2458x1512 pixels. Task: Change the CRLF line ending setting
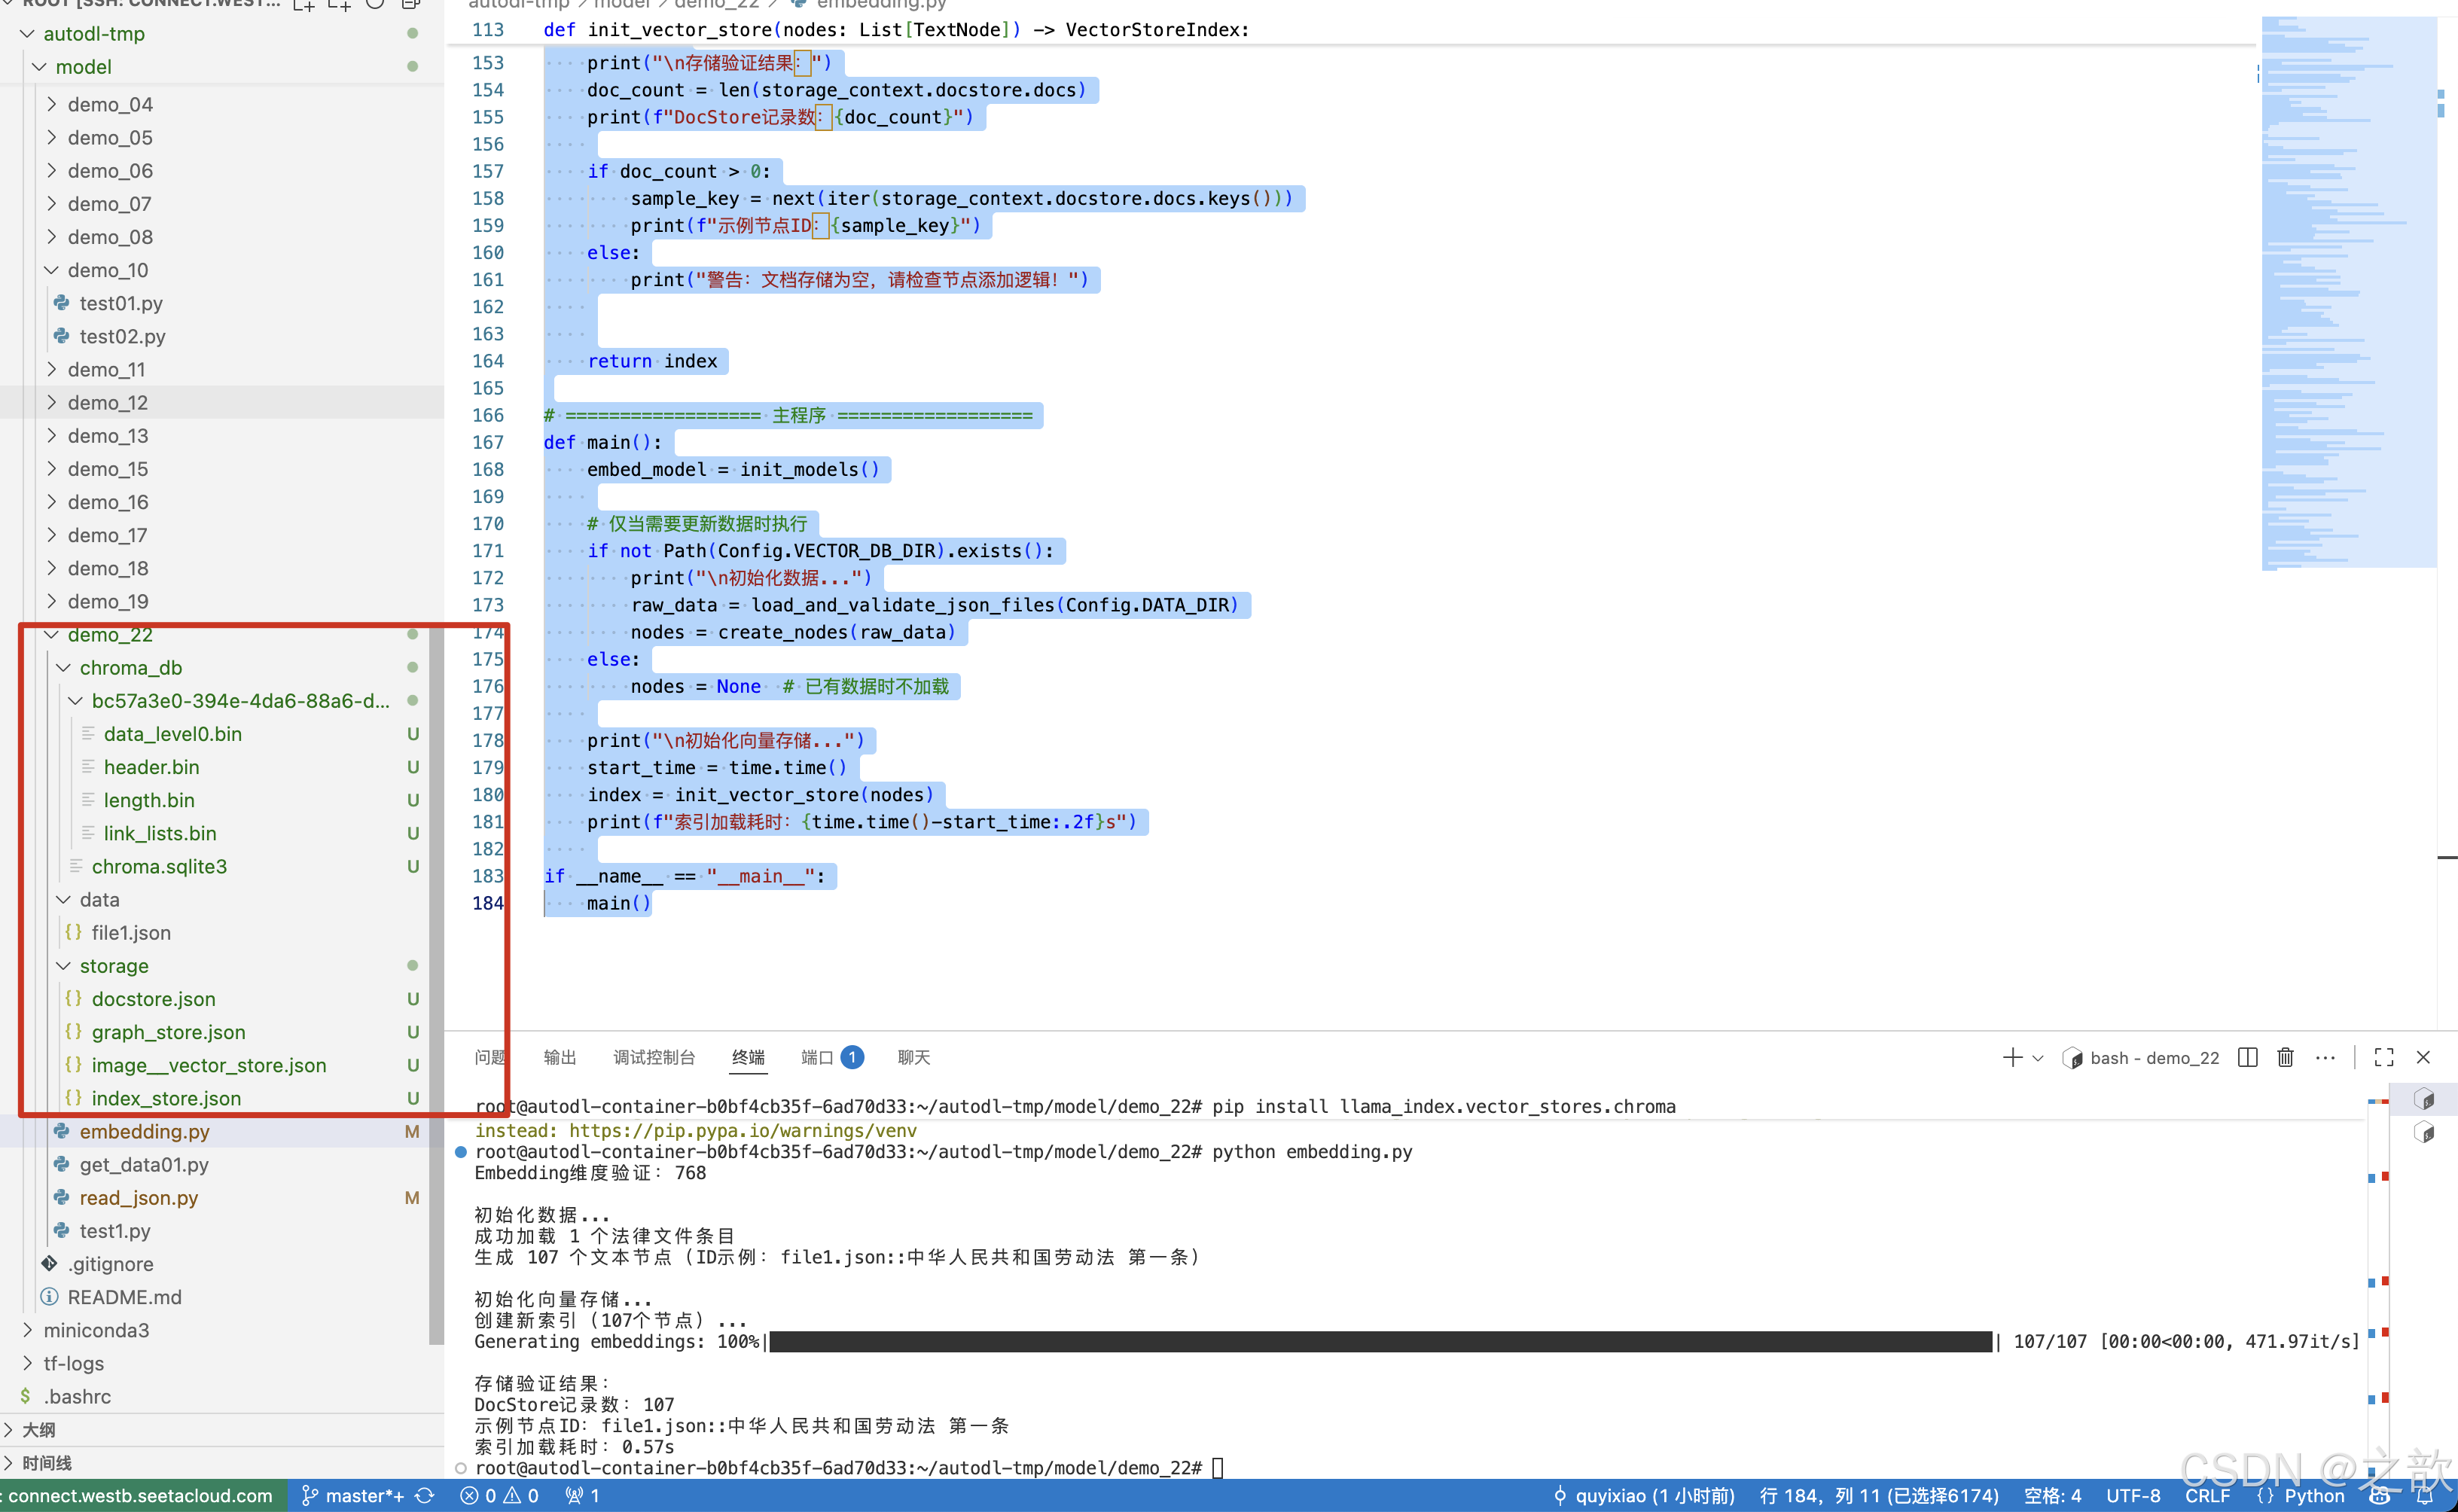click(2207, 1496)
